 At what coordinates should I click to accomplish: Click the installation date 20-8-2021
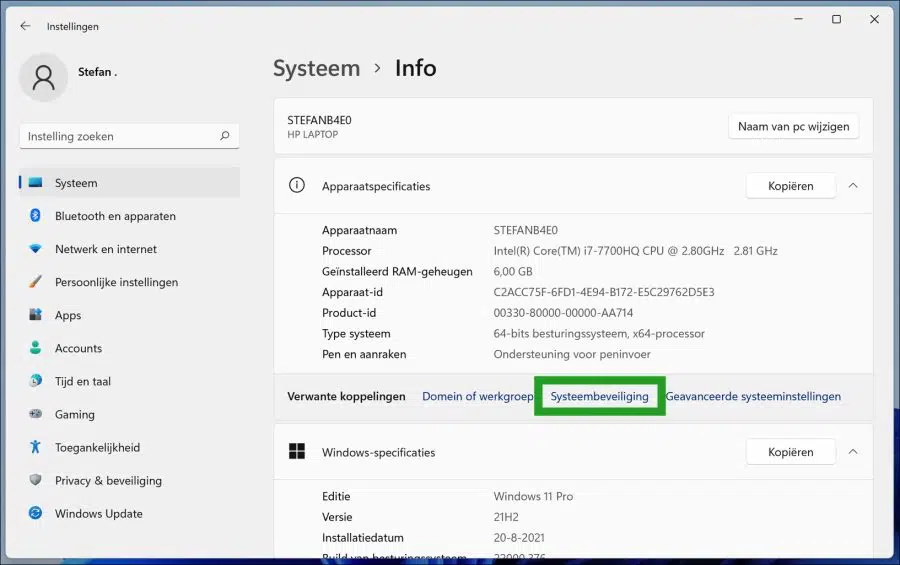pyautogui.click(x=519, y=537)
